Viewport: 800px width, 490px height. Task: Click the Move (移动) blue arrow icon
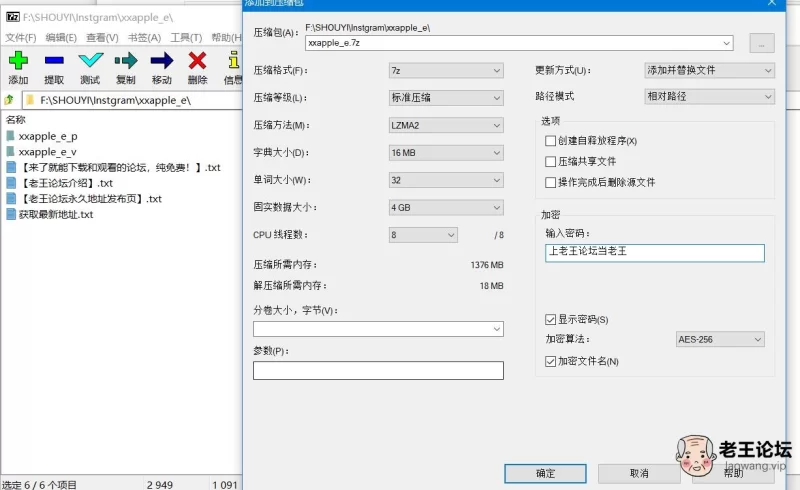(x=162, y=60)
